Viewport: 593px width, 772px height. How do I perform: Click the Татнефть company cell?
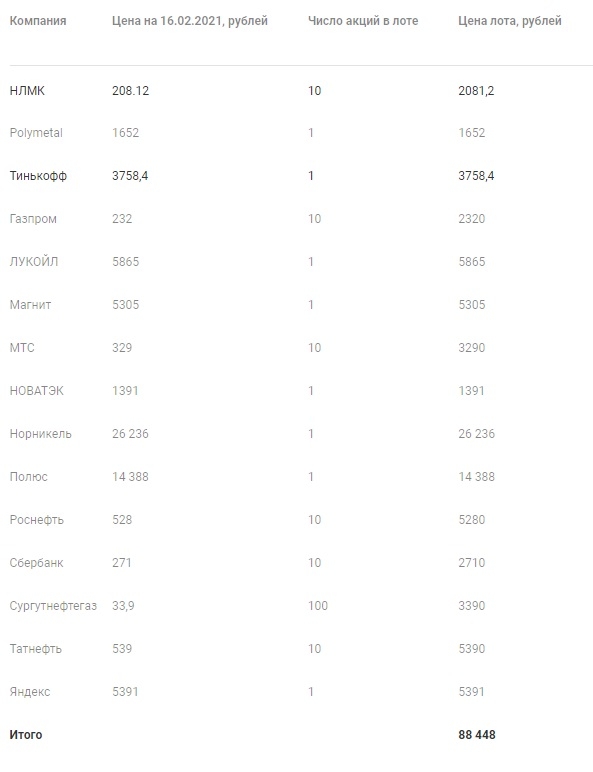[x=35, y=649]
